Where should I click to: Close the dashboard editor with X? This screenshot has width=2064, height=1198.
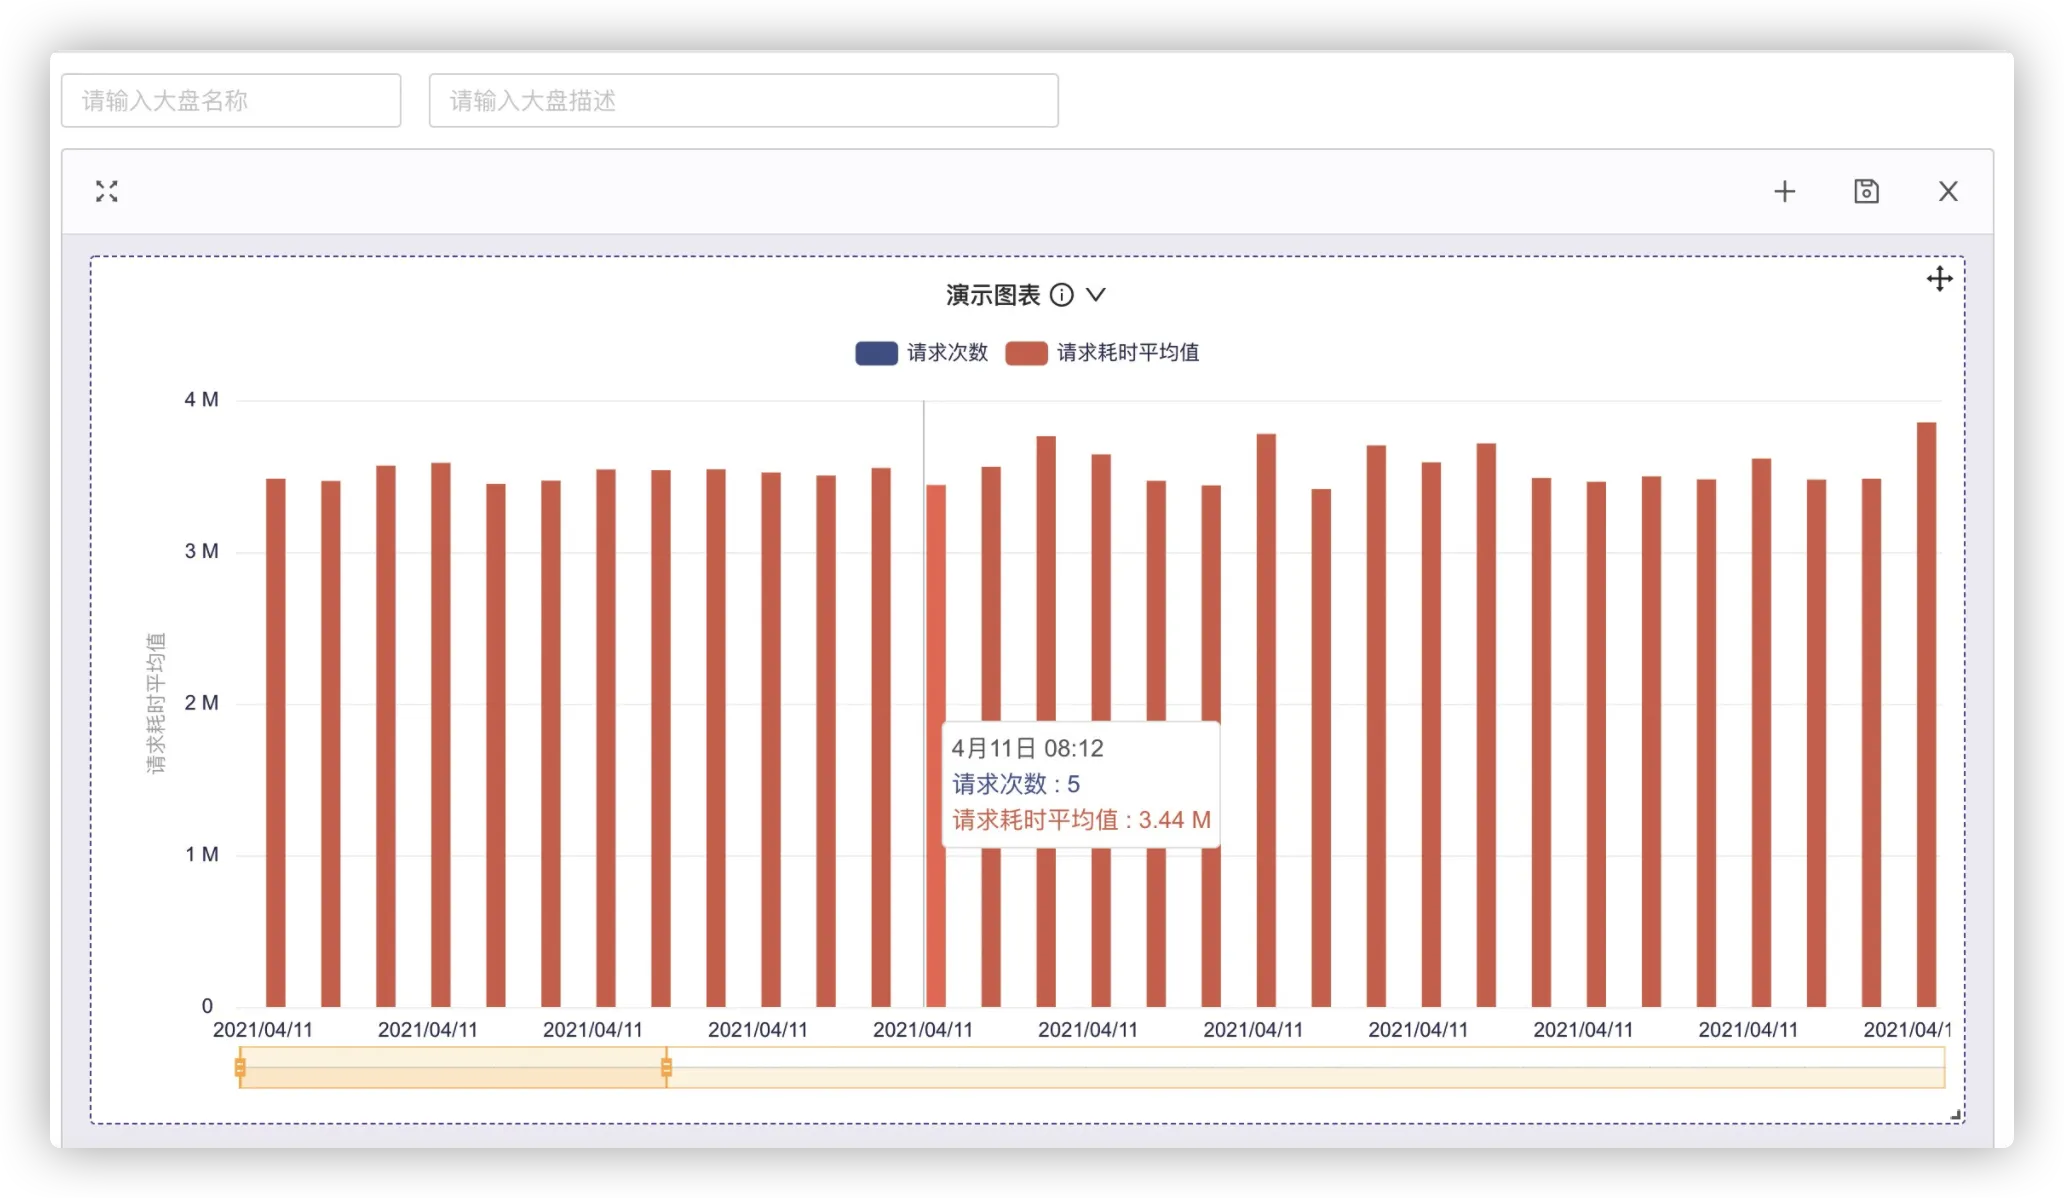click(x=1948, y=191)
